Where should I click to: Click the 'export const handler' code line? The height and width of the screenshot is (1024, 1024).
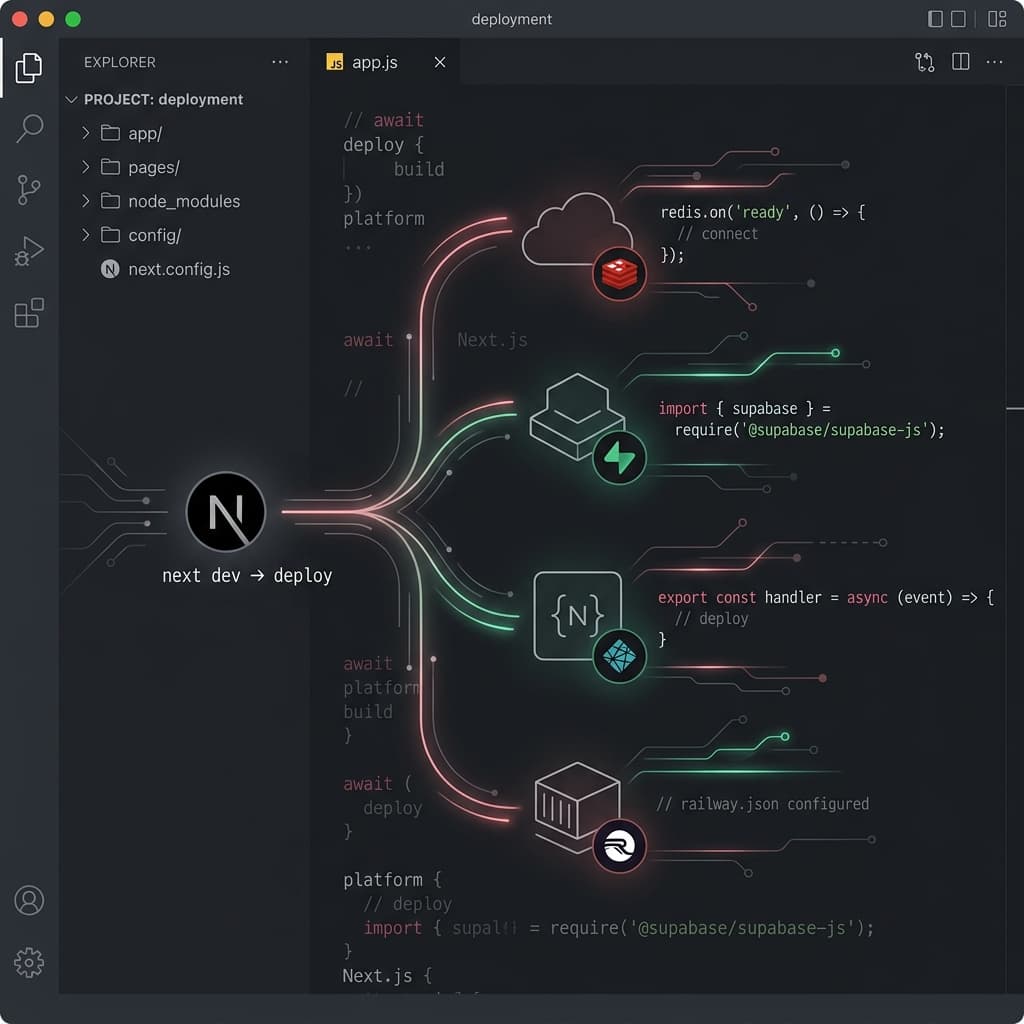pos(825,598)
